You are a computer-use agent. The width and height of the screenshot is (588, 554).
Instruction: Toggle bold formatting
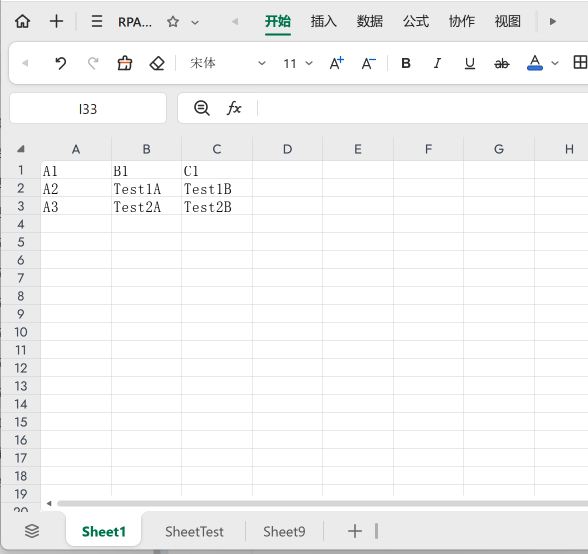coord(406,63)
